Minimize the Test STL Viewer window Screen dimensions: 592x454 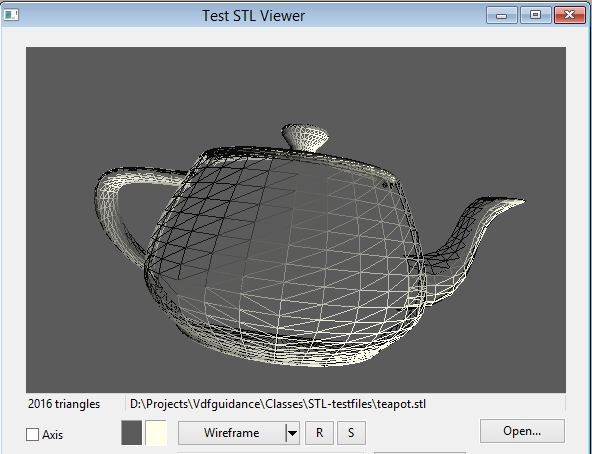[501, 15]
